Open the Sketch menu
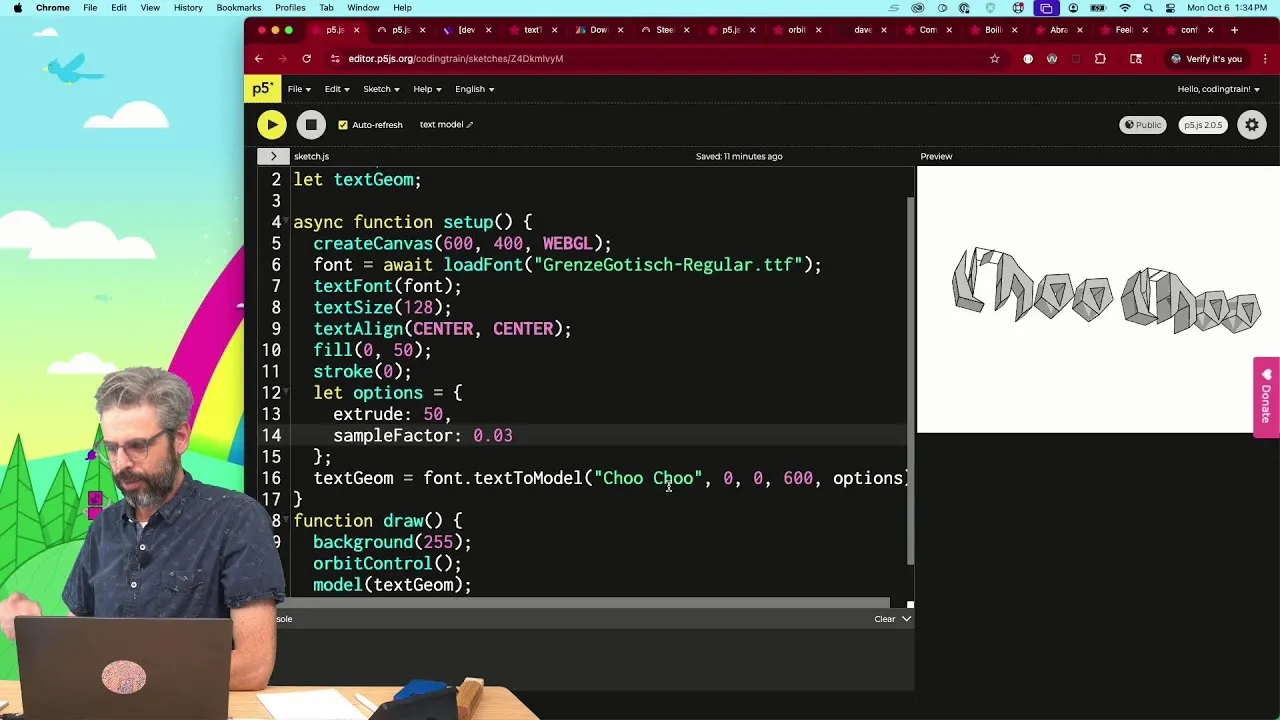 tap(380, 89)
